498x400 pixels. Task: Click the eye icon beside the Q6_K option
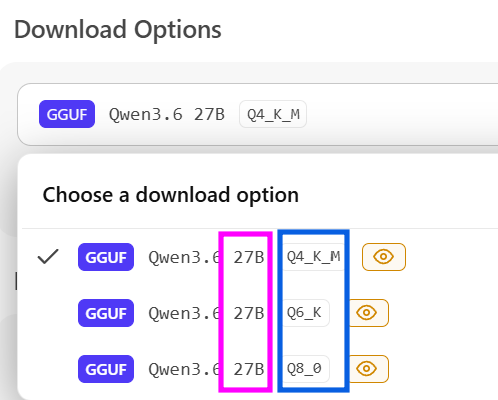pyautogui.click(x=368, y=313)
